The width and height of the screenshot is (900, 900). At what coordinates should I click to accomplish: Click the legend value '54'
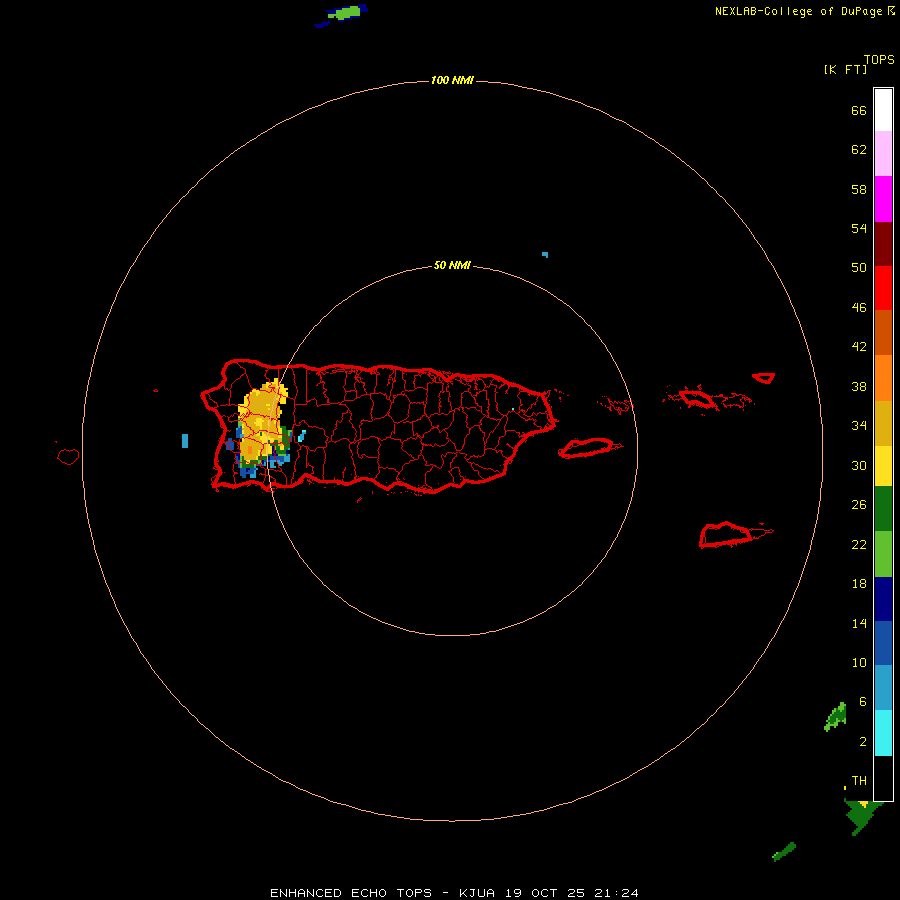pos(859,228)
